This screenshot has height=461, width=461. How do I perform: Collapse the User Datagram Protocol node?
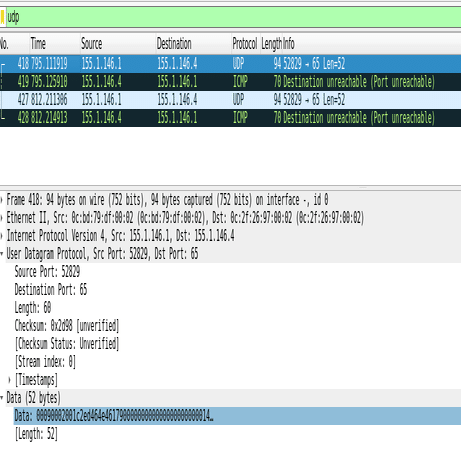tap(2, 254)
